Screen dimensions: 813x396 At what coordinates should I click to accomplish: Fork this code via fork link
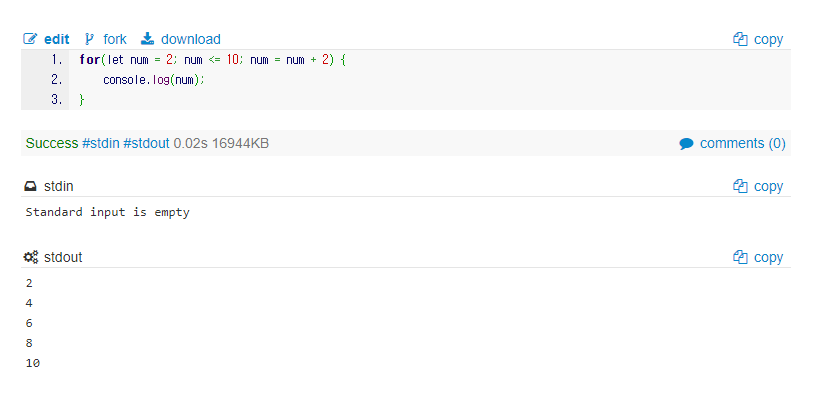point(115,39)
